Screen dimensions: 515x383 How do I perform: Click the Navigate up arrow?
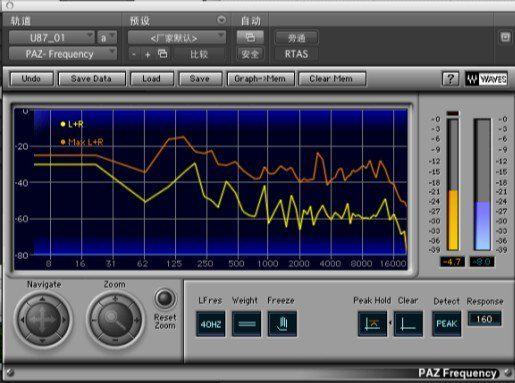click(42, 300)
